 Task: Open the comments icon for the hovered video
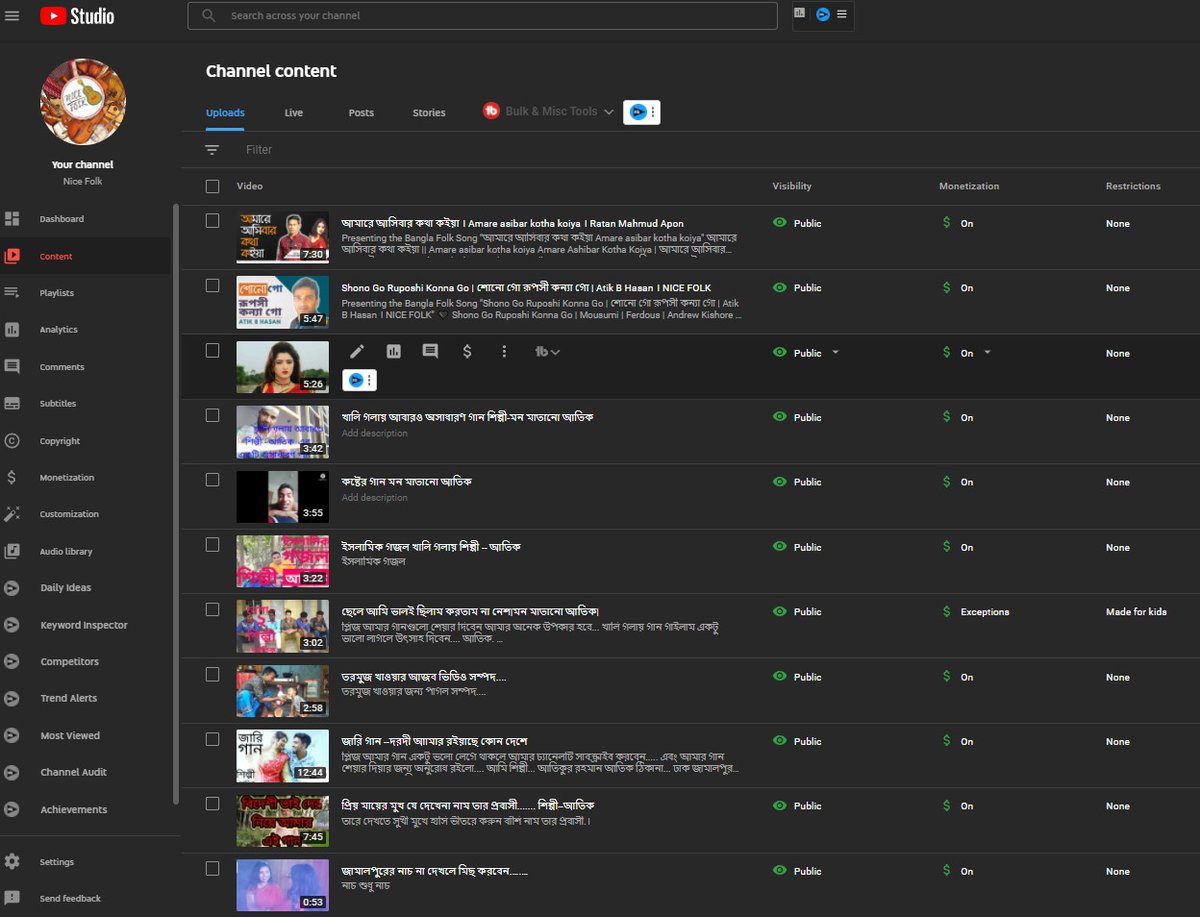[430, 351]
